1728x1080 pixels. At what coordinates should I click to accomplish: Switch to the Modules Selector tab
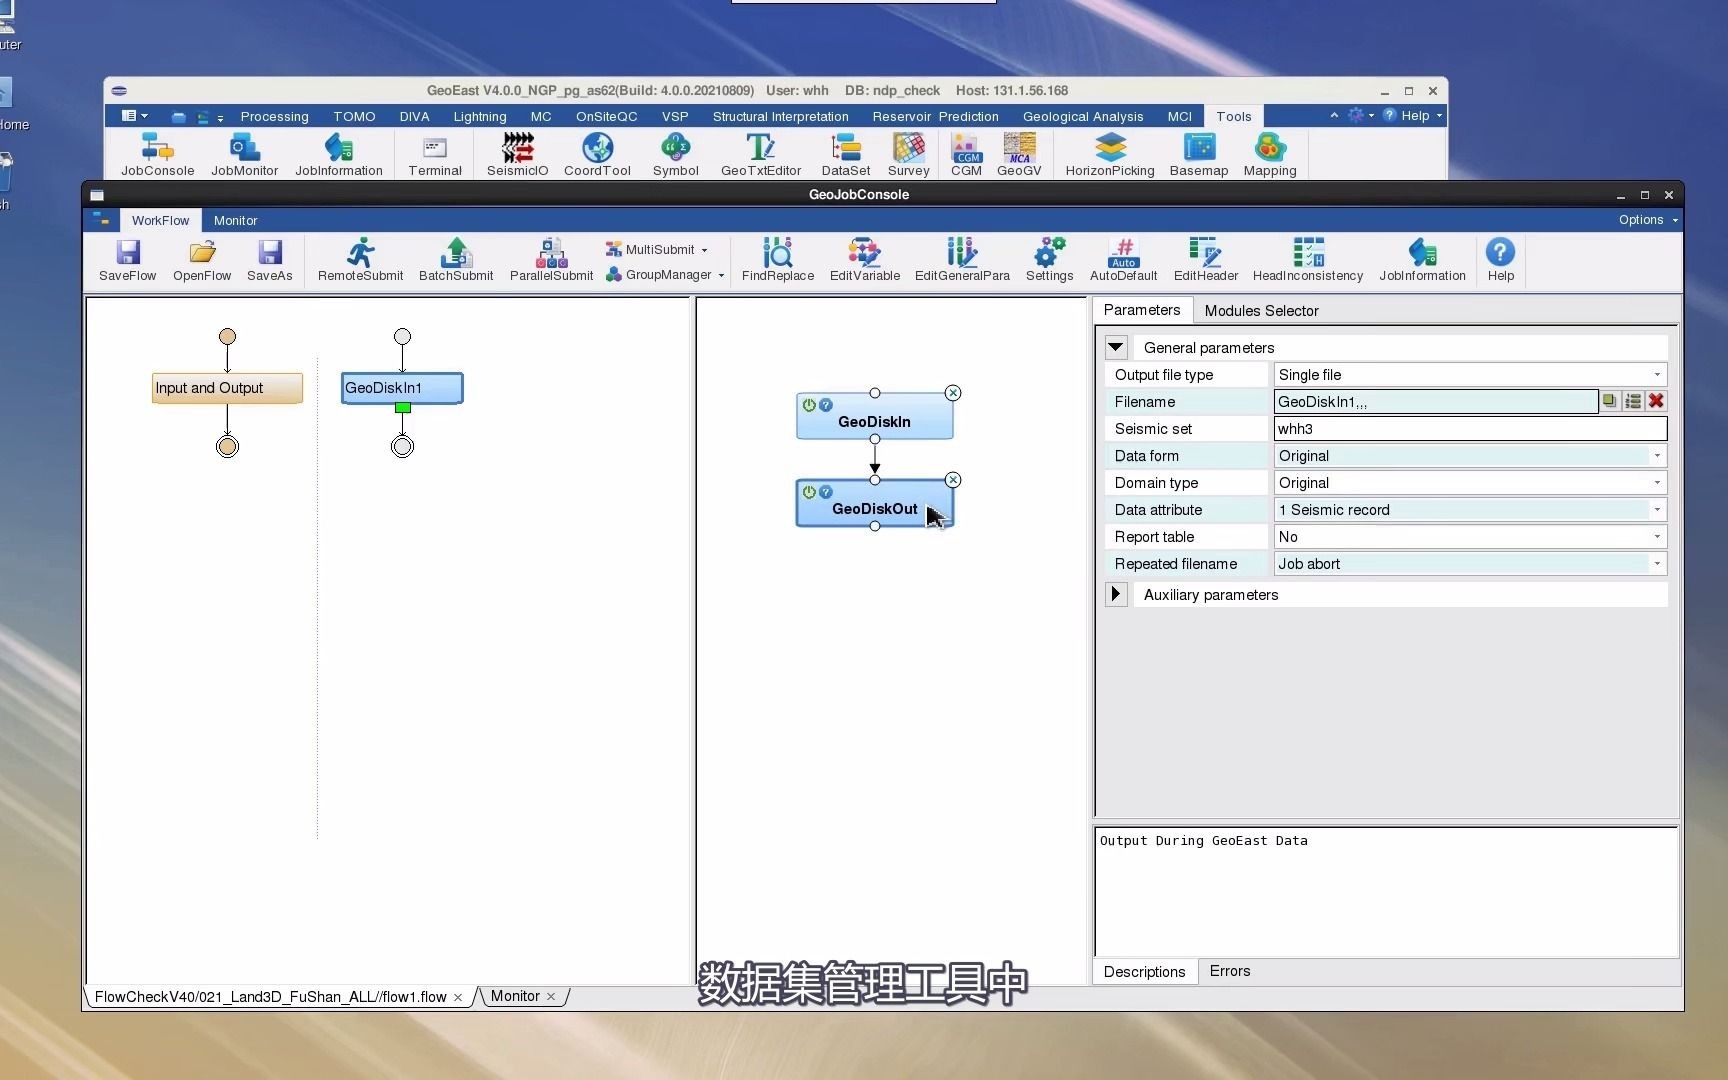point(1261,311)
